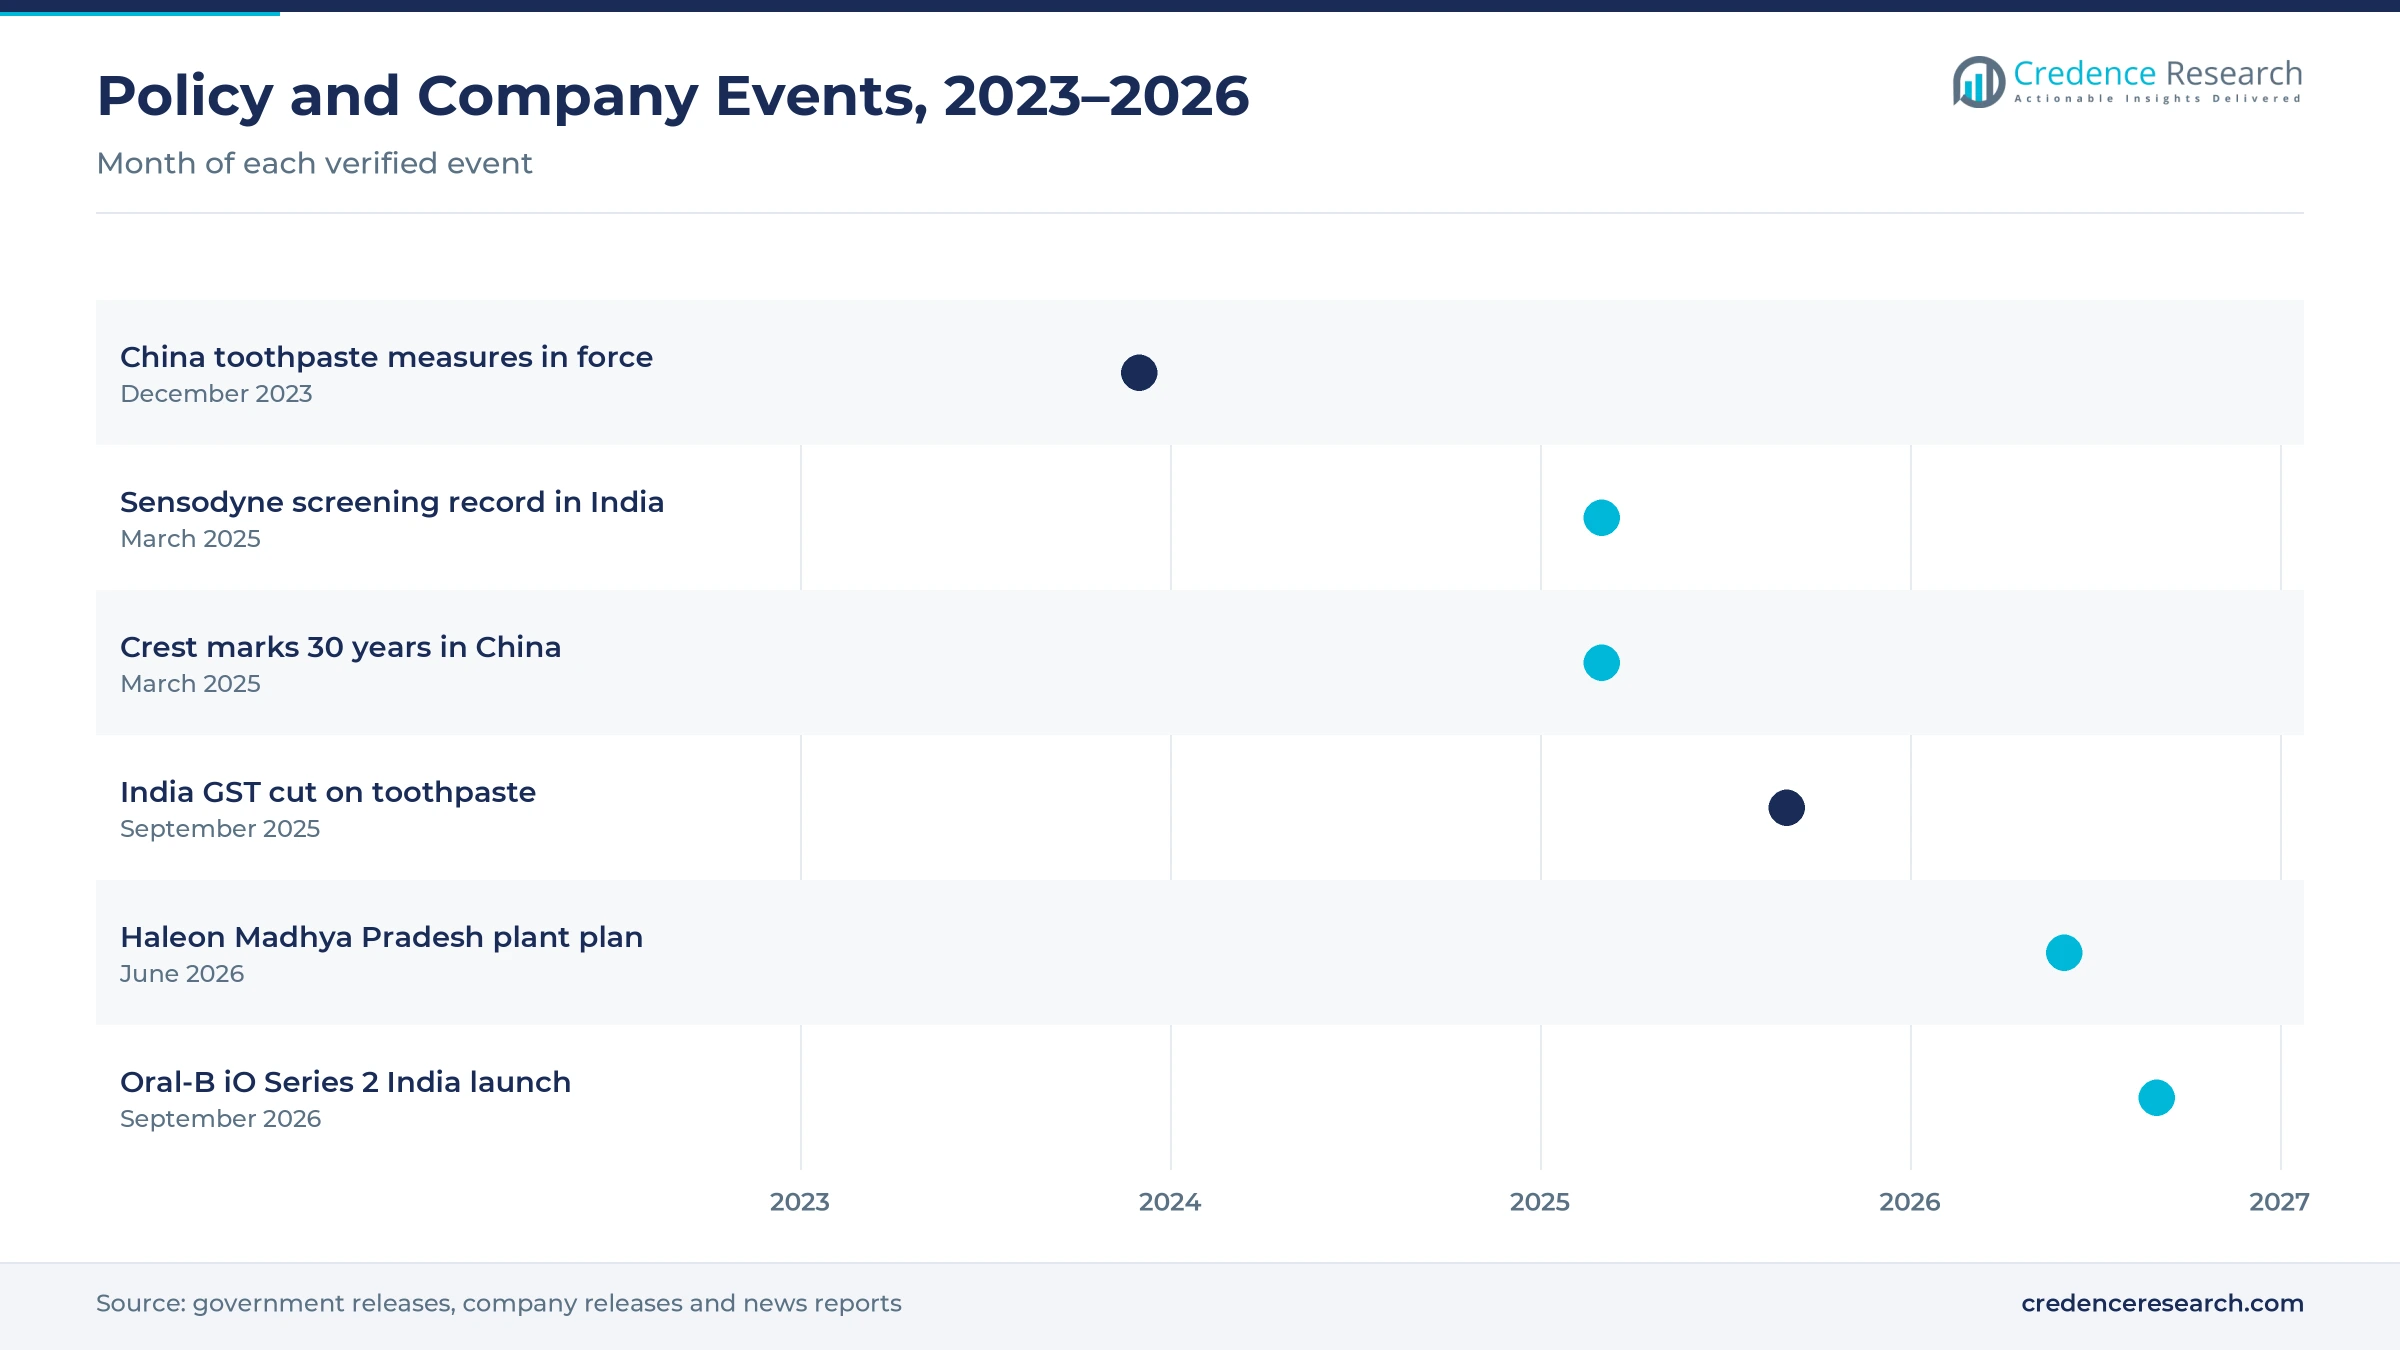
Task: Select the December 2023 China toothpaste marker
Action: 1139,373
